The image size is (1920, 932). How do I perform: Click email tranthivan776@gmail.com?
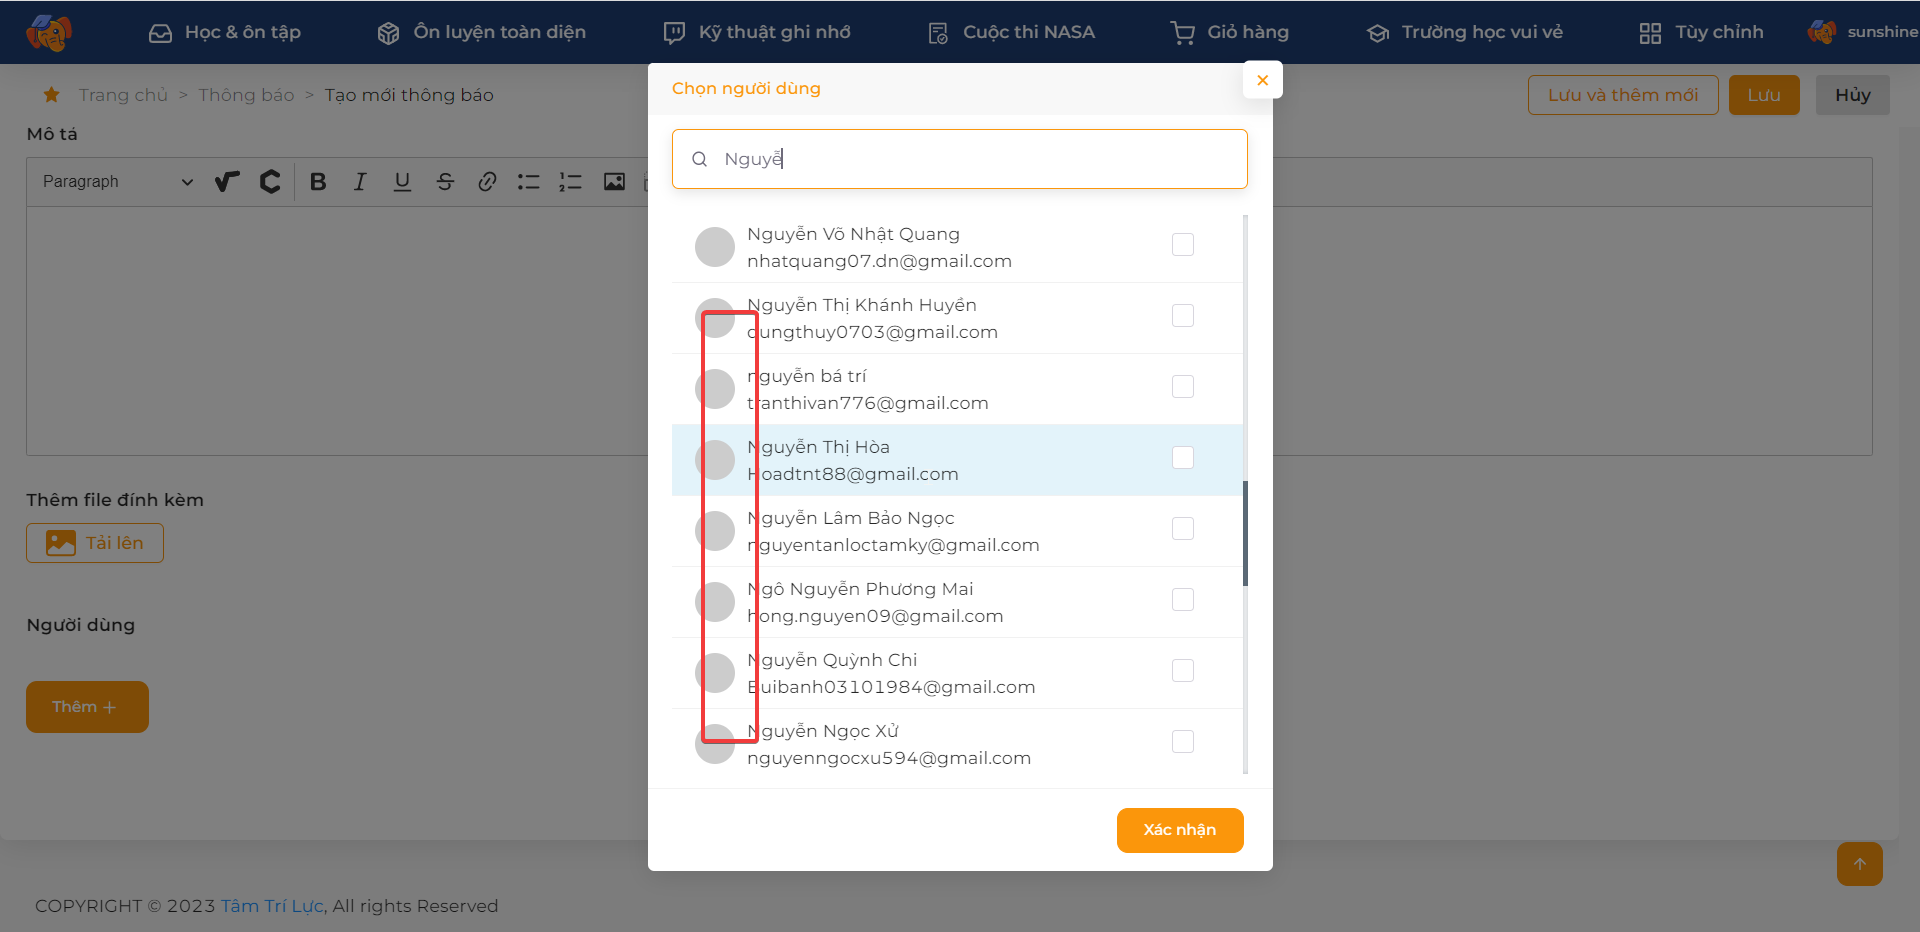coord(868,403)
